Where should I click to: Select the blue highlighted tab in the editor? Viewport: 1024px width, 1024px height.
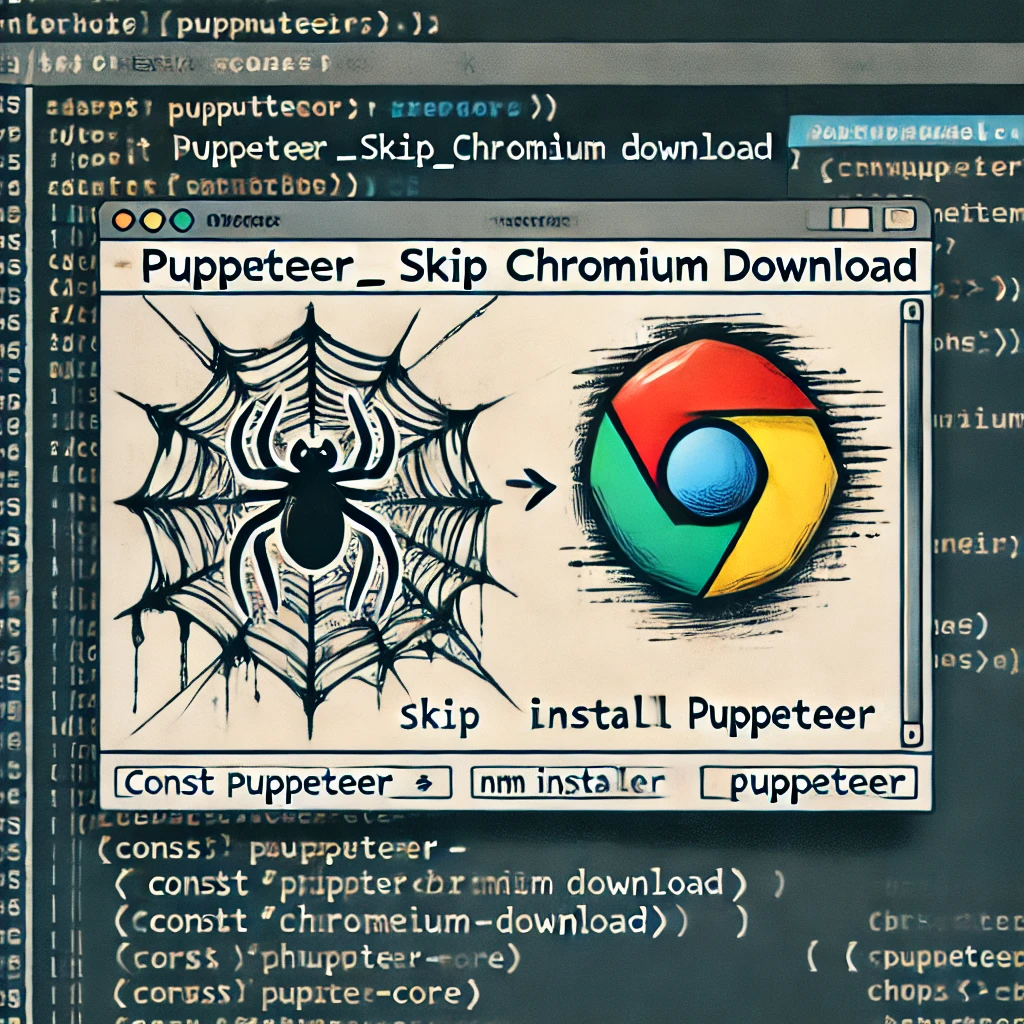coord(898,133)
